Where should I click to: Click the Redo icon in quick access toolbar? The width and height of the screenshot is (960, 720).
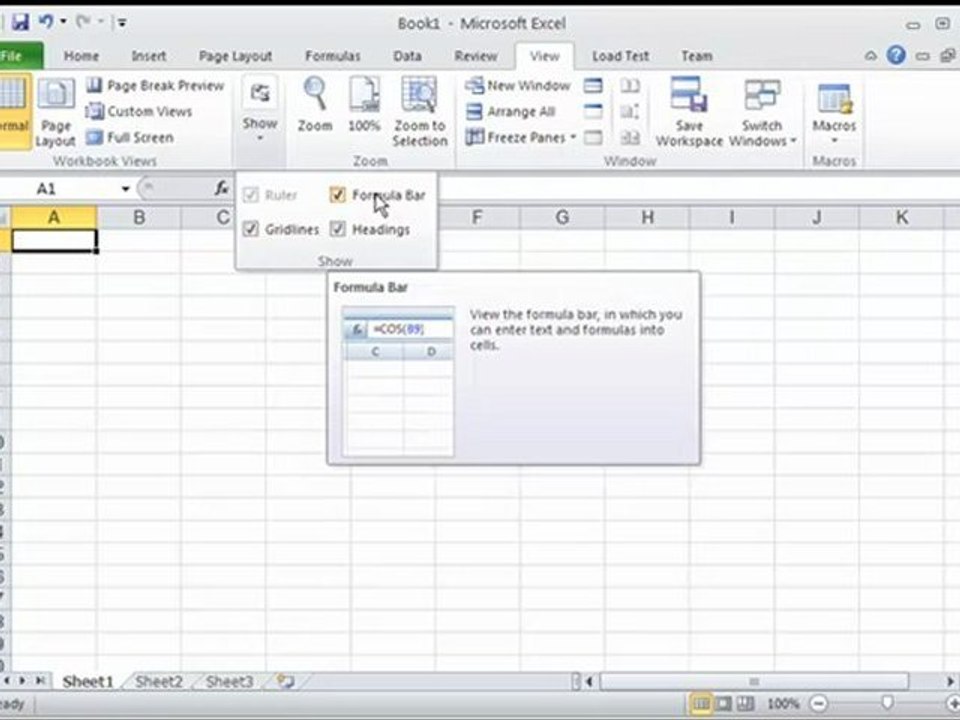[83, 23]
